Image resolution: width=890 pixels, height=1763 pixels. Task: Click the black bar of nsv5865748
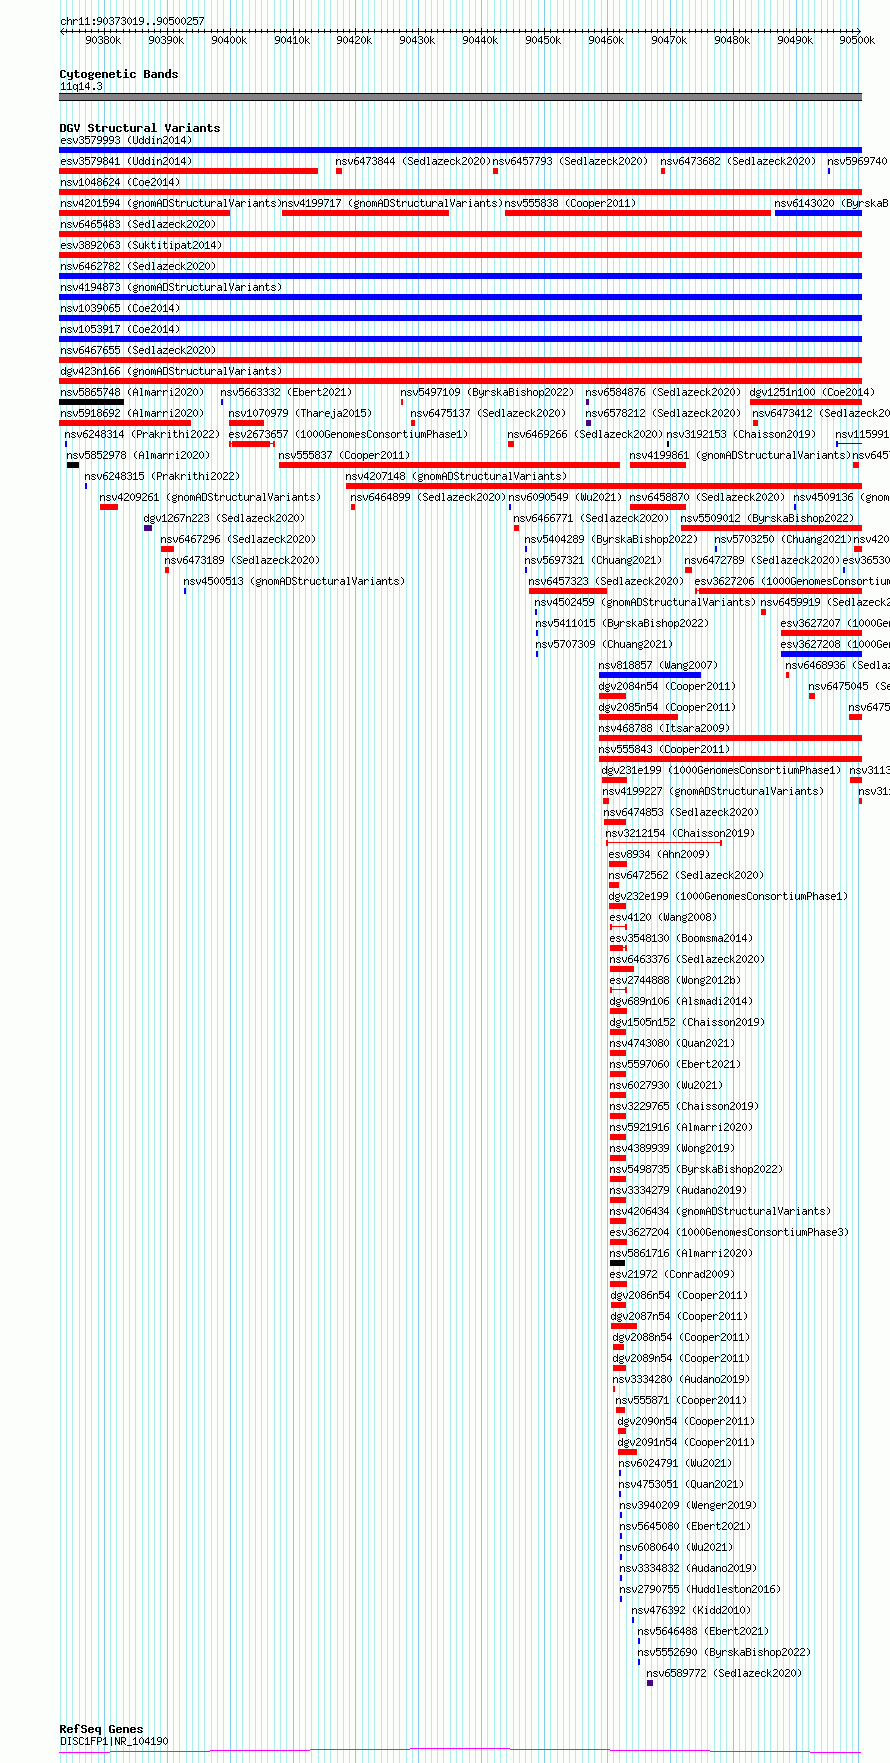(x=91, y=402)
